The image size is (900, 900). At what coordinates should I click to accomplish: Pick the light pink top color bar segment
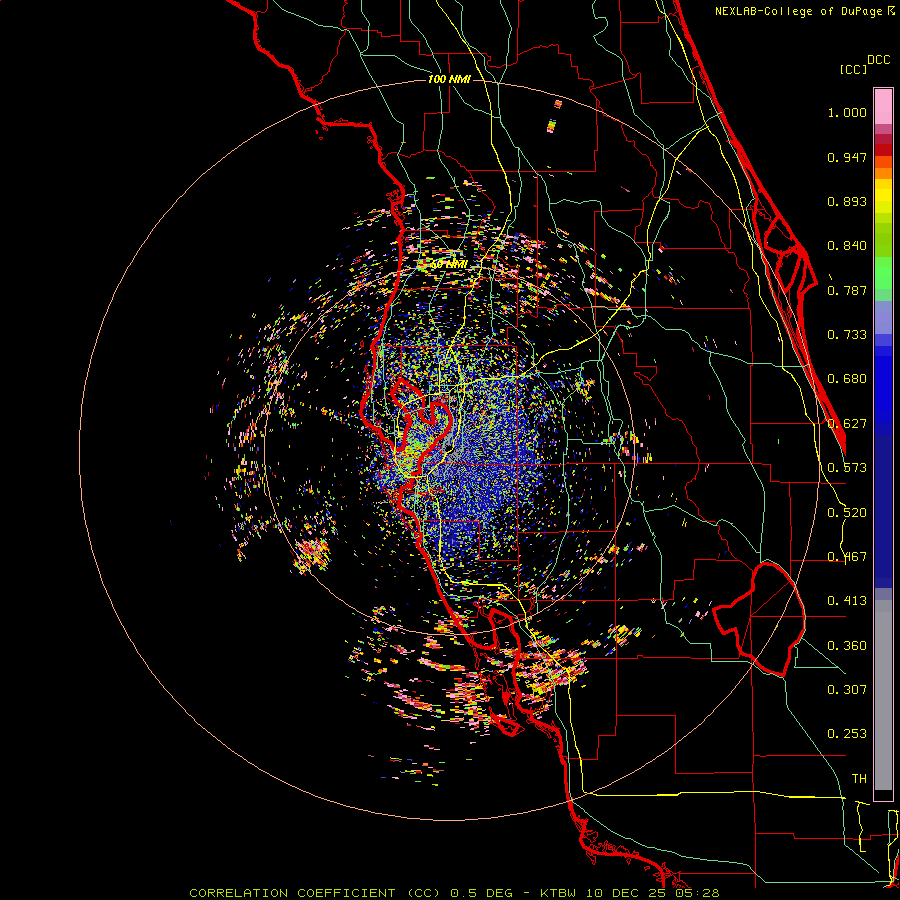click(883, 107)
